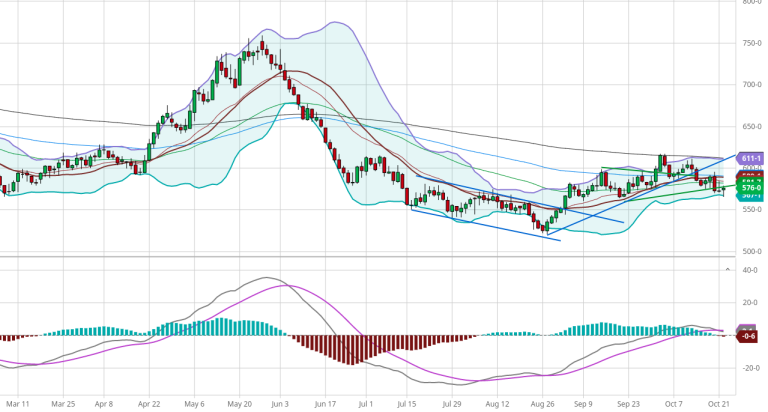The width and height of the screenshot is (768, 412).
Task: Click the Jun 3 date label
Action: coord(282,404)
